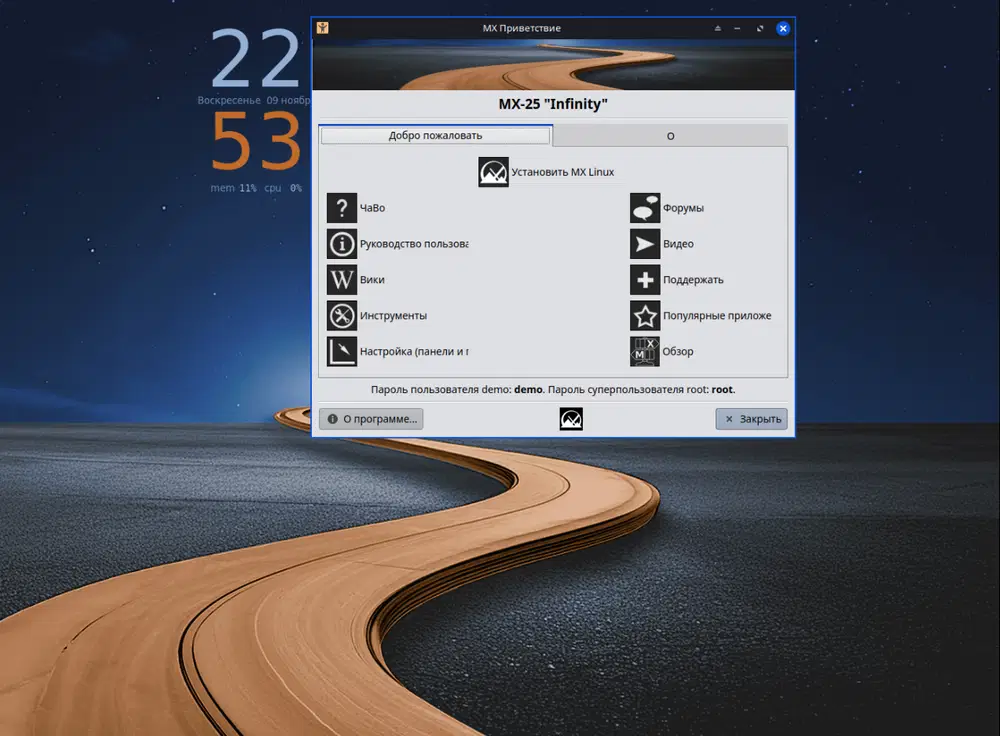This screenshot has width=1000, height=736.
Task: Switch to the Добро пожаловать tab
Action: (436, 135)
